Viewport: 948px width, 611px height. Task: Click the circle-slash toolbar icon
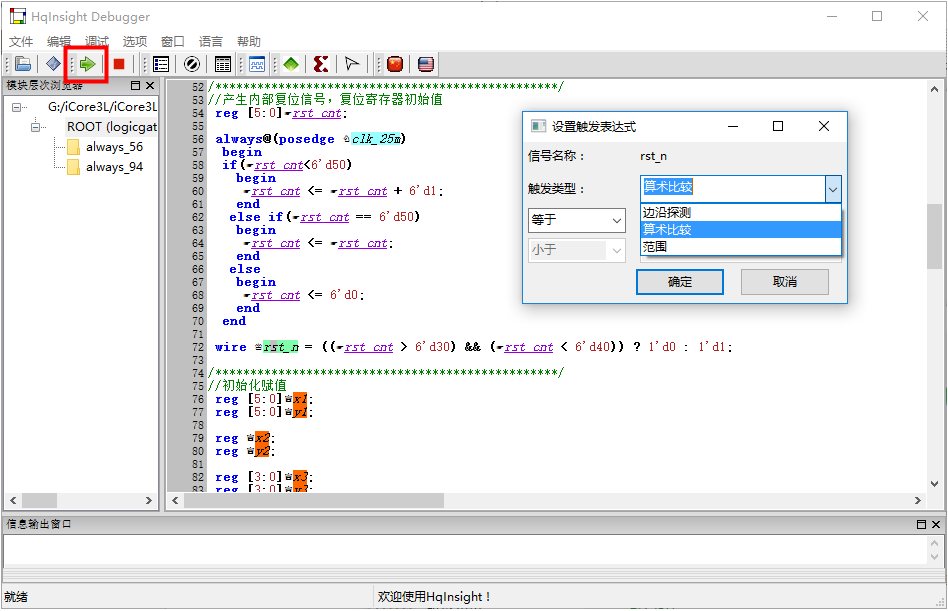tap(192, 64)
